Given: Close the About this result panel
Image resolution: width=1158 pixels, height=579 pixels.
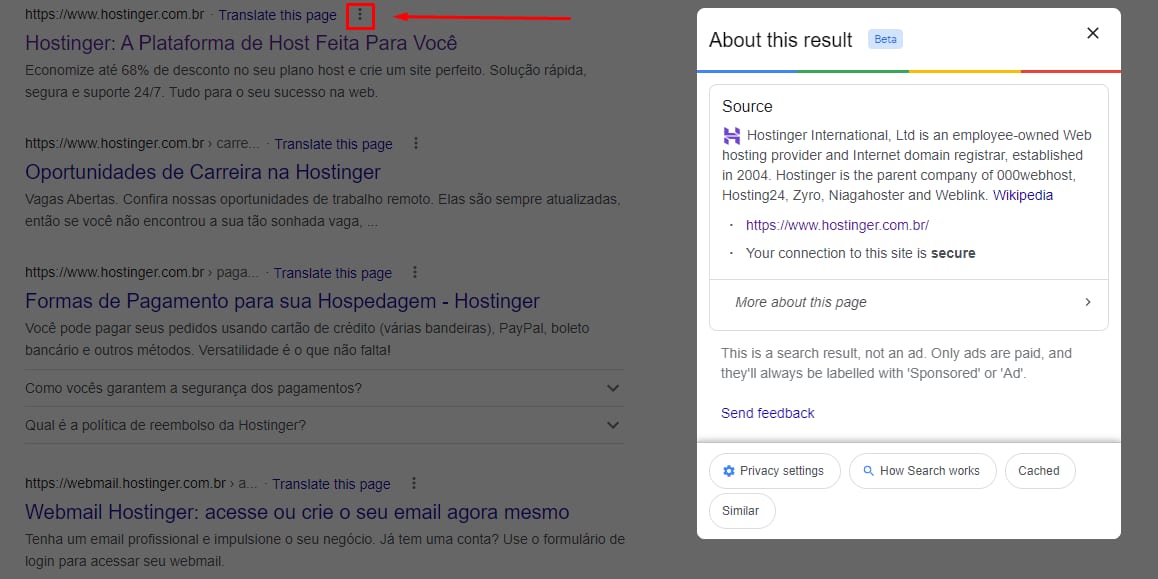Looking at the screenshot, I should point(1092,33).
